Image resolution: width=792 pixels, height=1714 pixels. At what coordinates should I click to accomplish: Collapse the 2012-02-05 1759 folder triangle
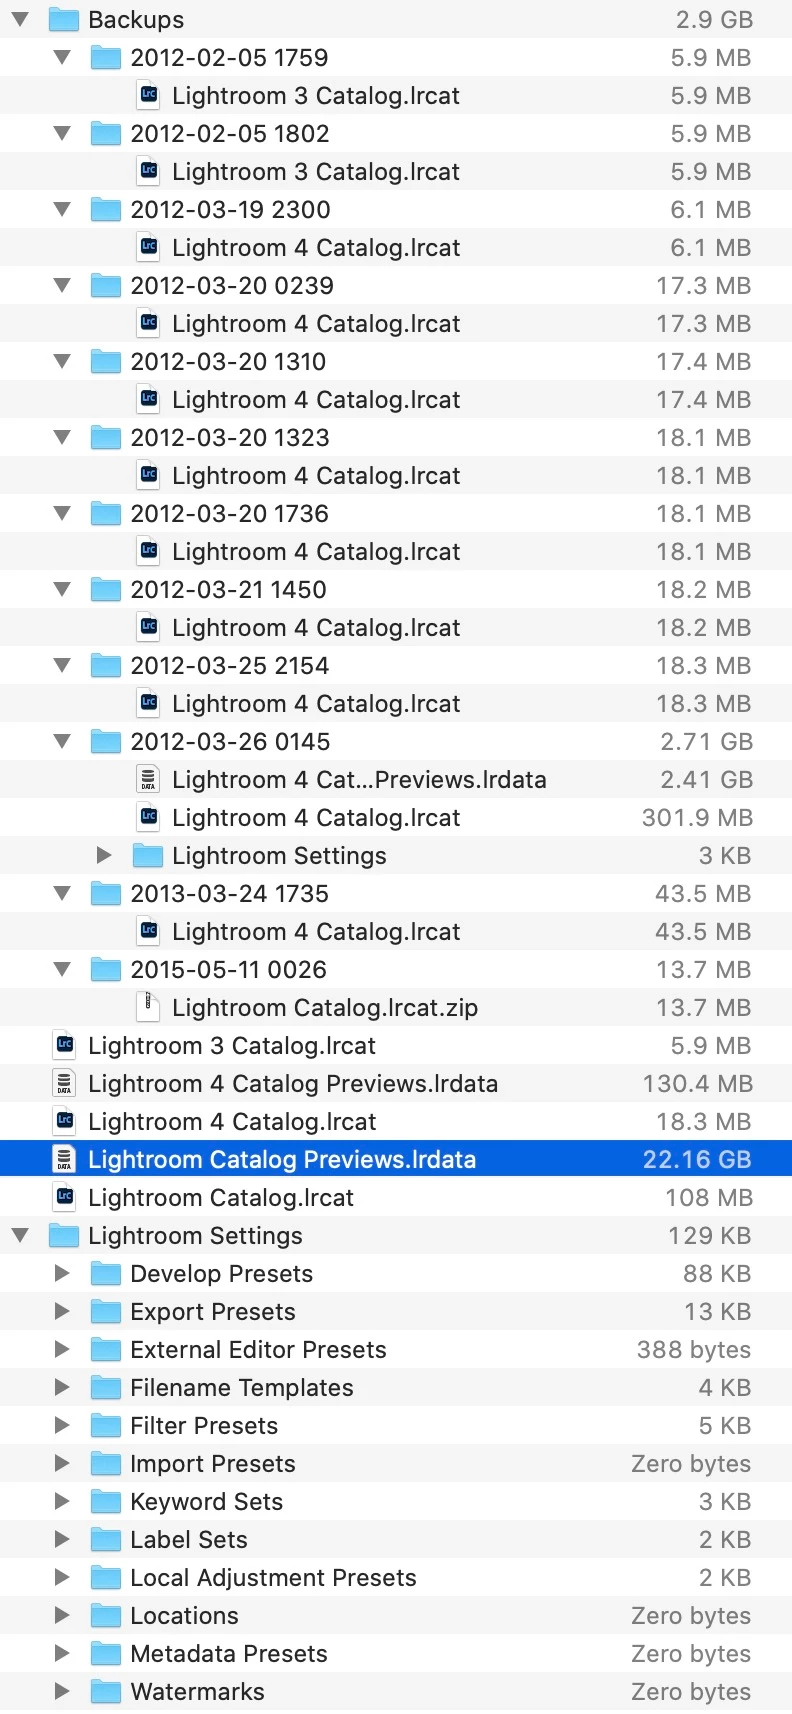point(62,57)
